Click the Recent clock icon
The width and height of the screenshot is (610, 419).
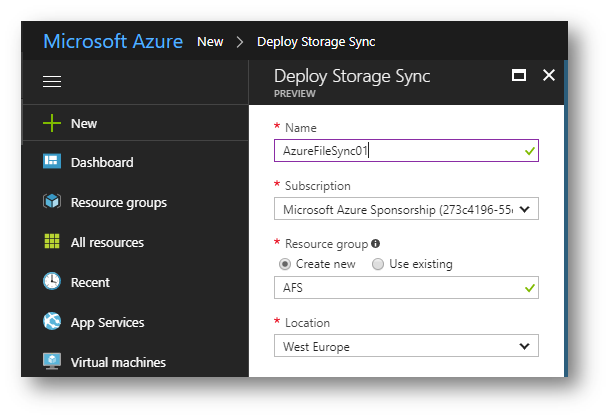coord(52,281)
